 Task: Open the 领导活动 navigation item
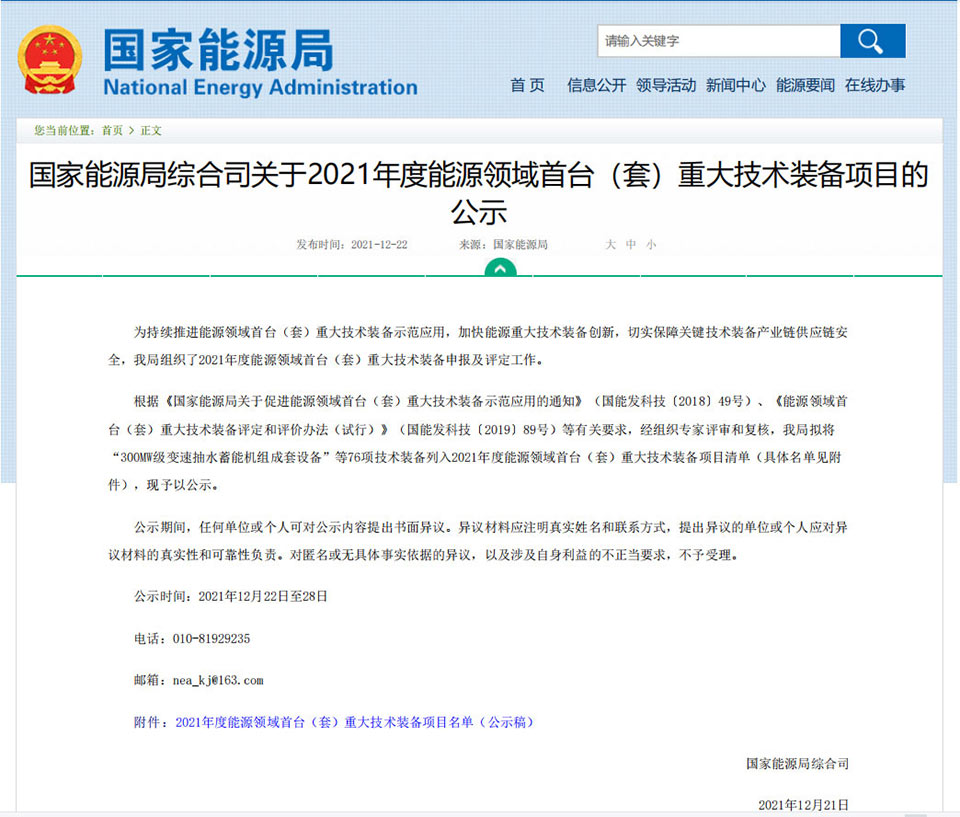[666, 85]
